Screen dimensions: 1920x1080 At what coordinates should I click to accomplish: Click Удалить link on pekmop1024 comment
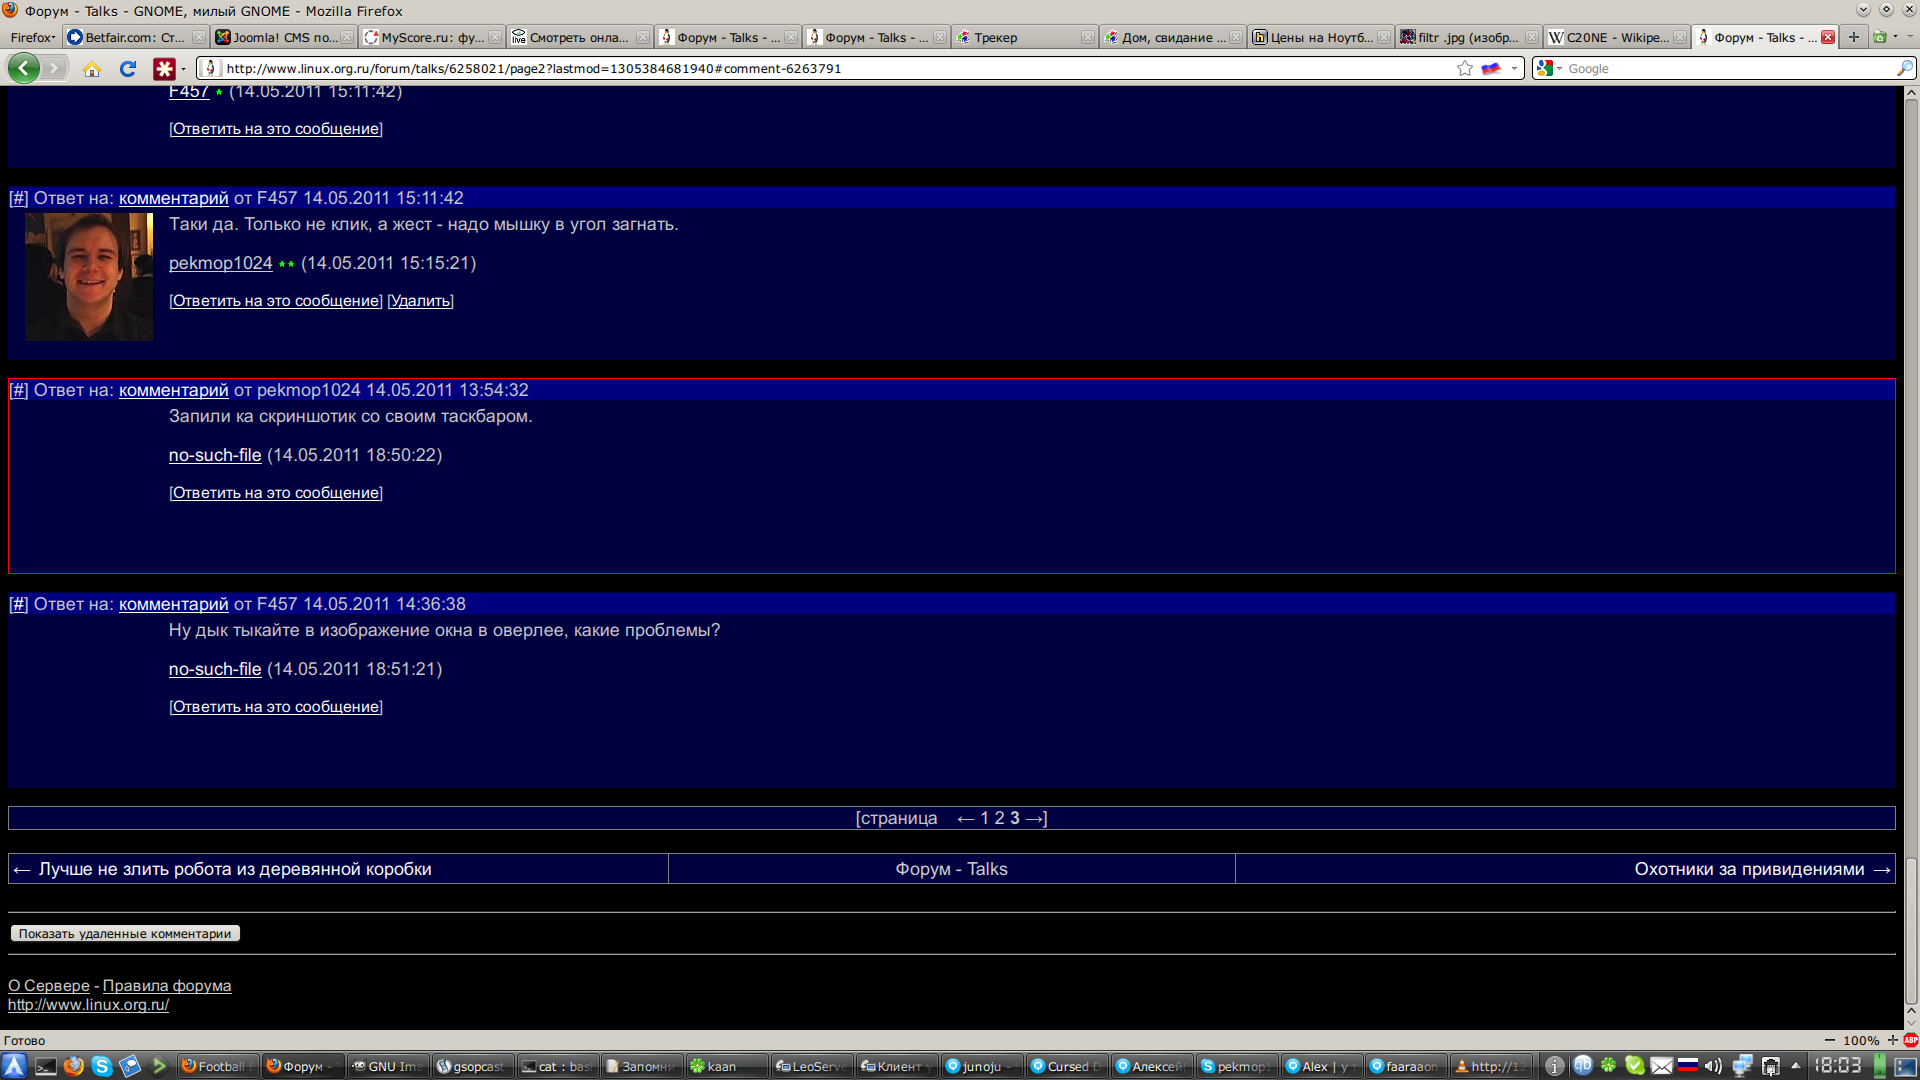pyautogui.click(x=420, y=301)
